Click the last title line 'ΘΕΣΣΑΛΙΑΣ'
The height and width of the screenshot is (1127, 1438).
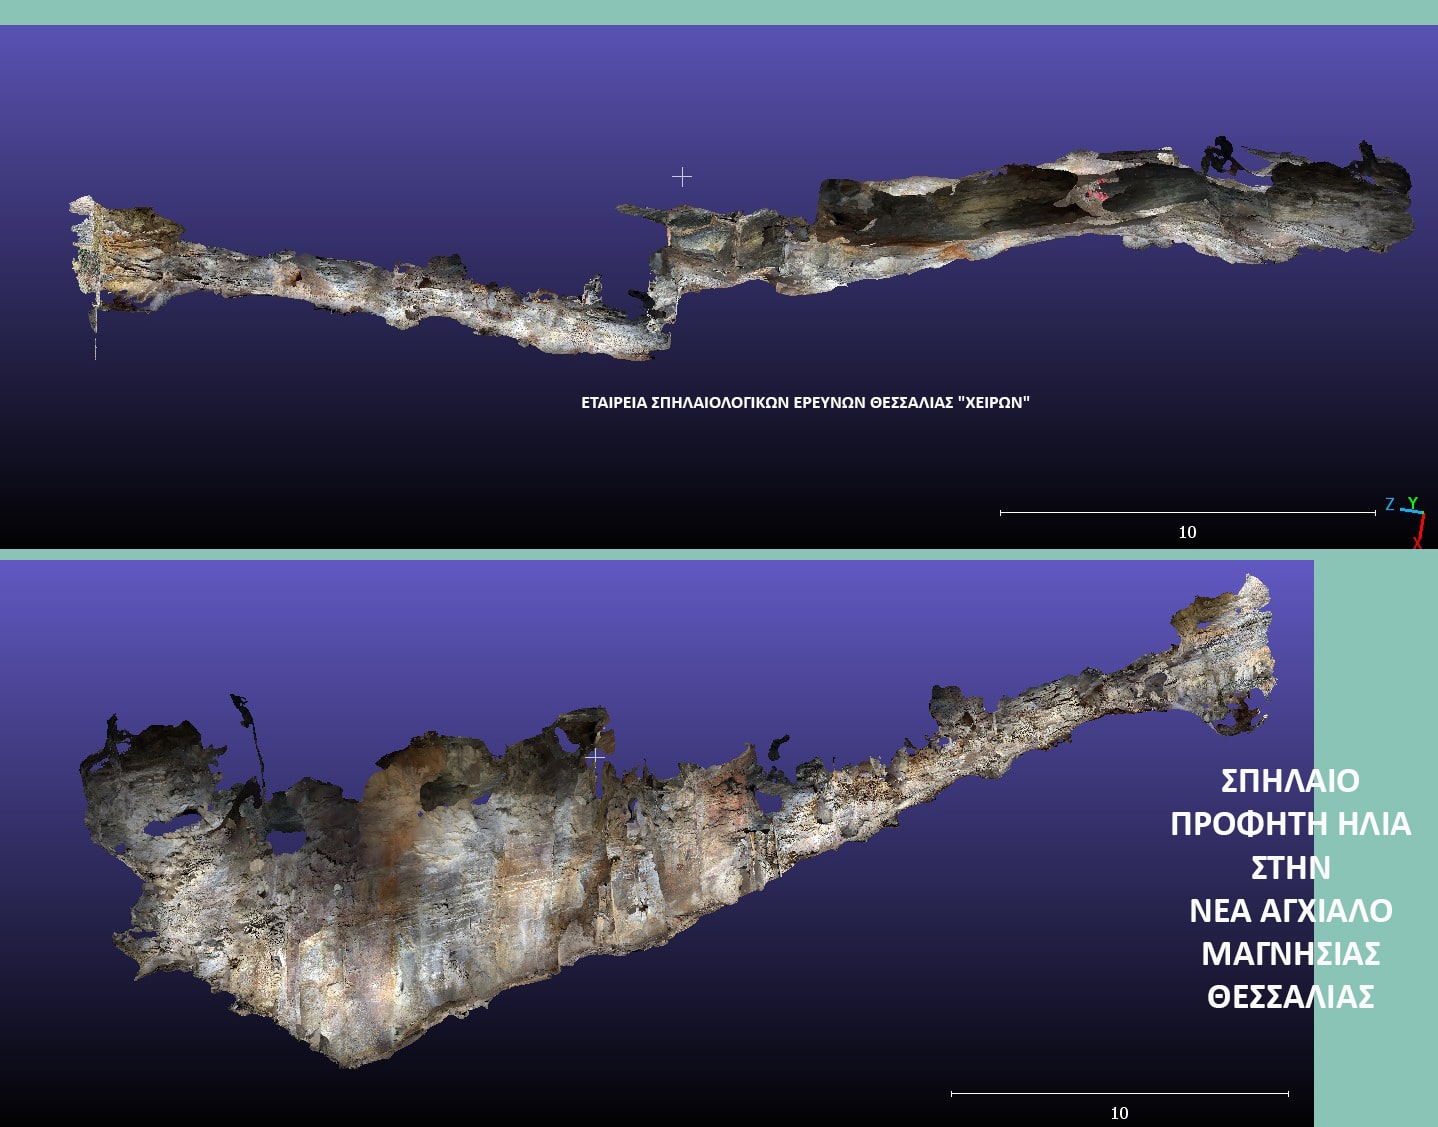point(1290,997)
